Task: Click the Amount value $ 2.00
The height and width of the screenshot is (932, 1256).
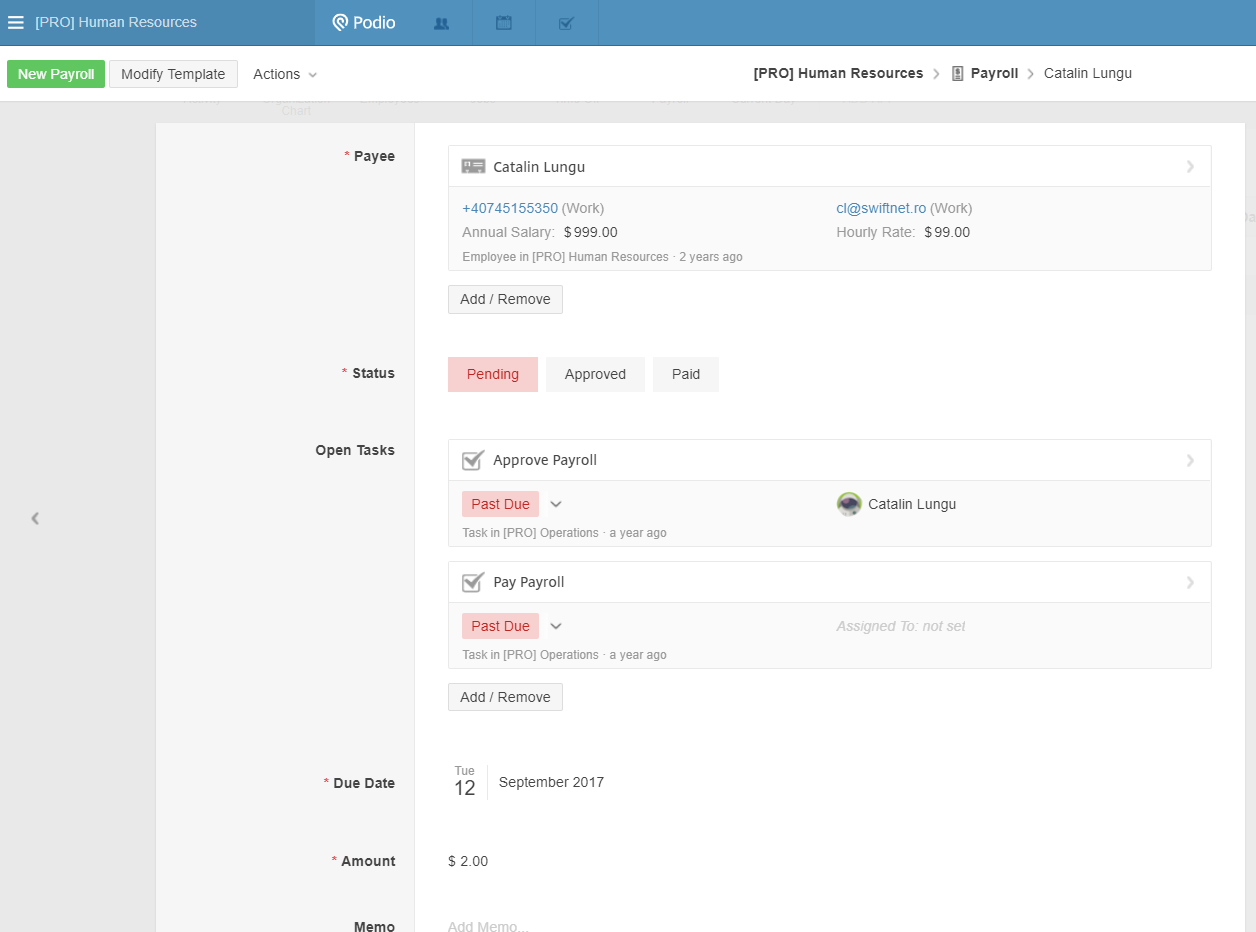Action: click(468, 861)
